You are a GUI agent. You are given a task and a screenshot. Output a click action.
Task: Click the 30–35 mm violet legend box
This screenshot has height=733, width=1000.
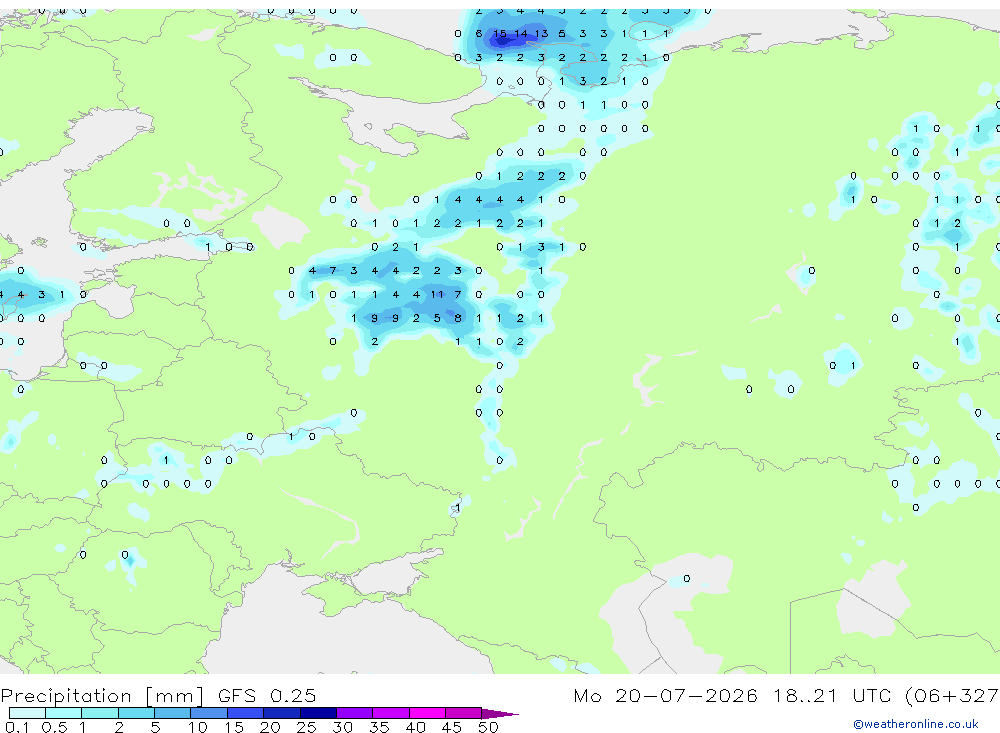[x=355, y=713]
